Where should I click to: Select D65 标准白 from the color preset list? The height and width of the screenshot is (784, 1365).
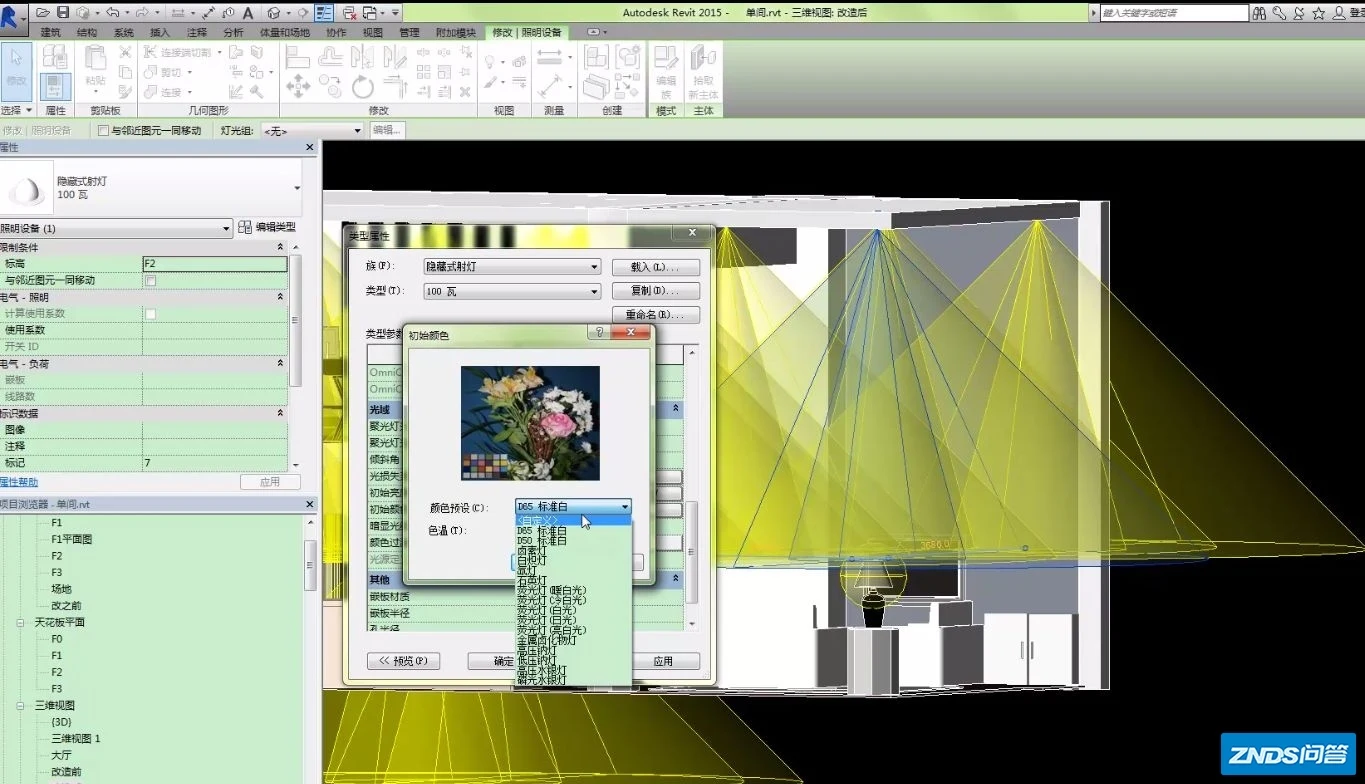(545, 531)
